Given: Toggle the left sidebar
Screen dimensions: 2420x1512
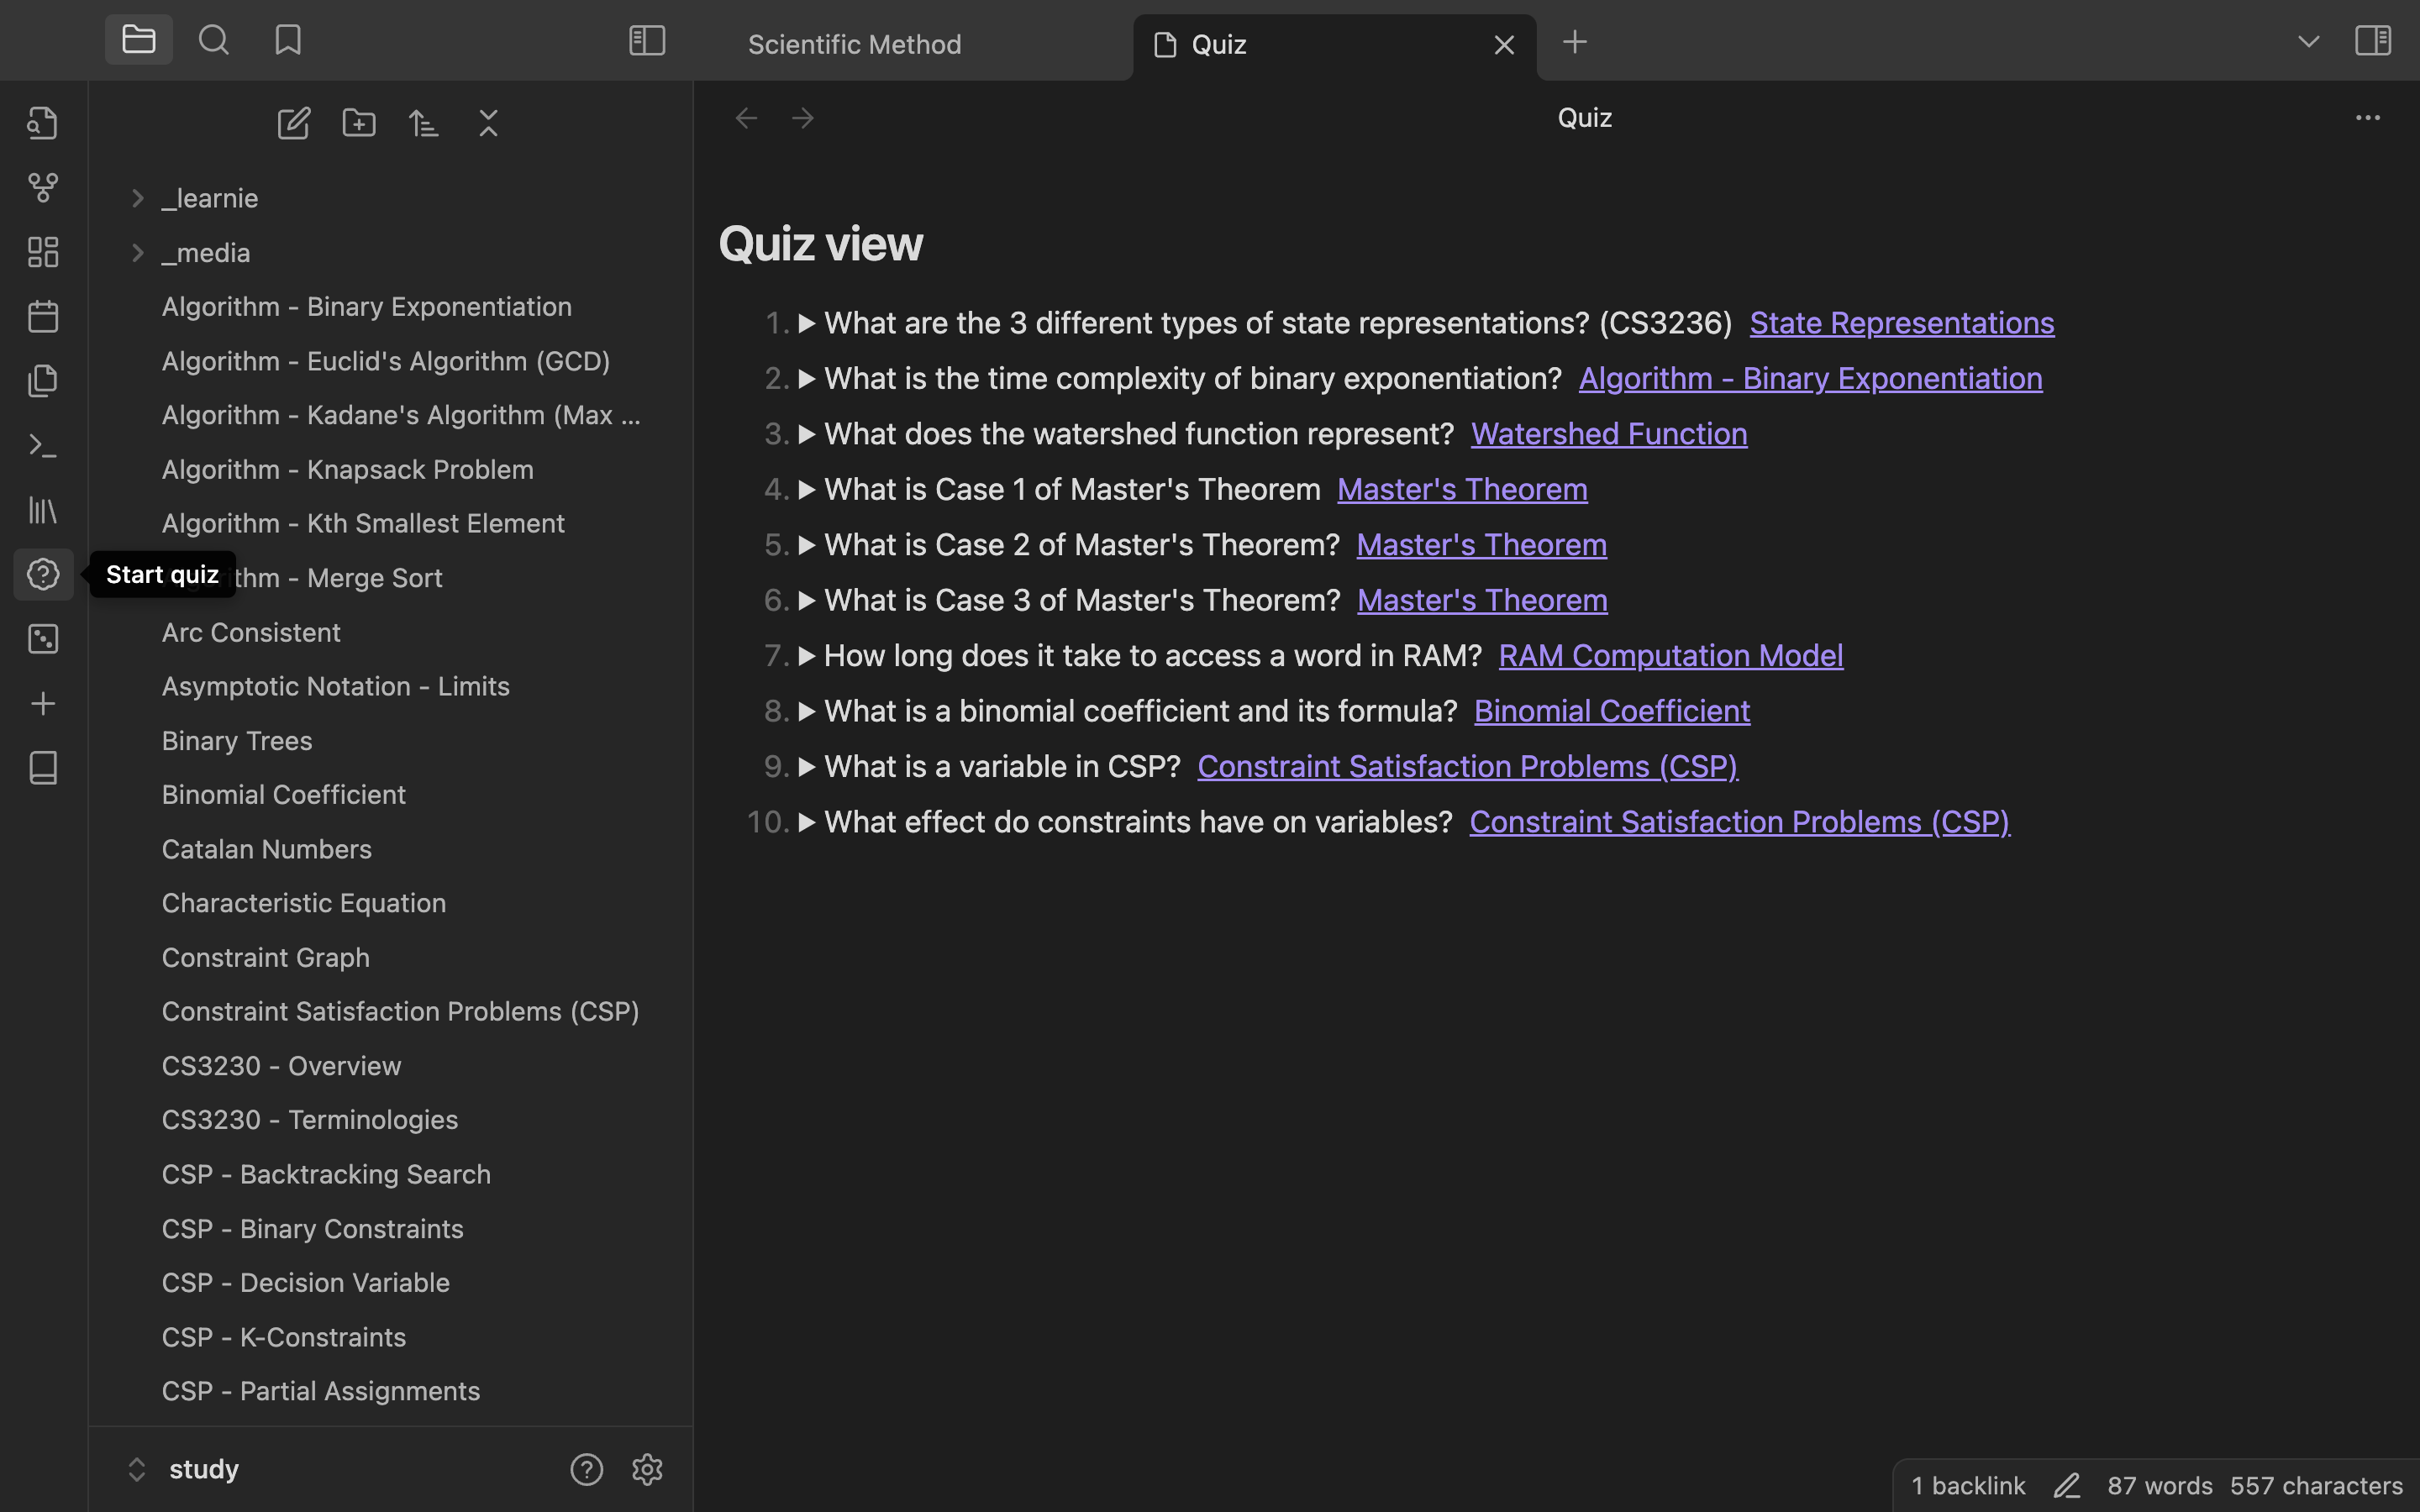Looking at the screenshot, I should [647, 41].
